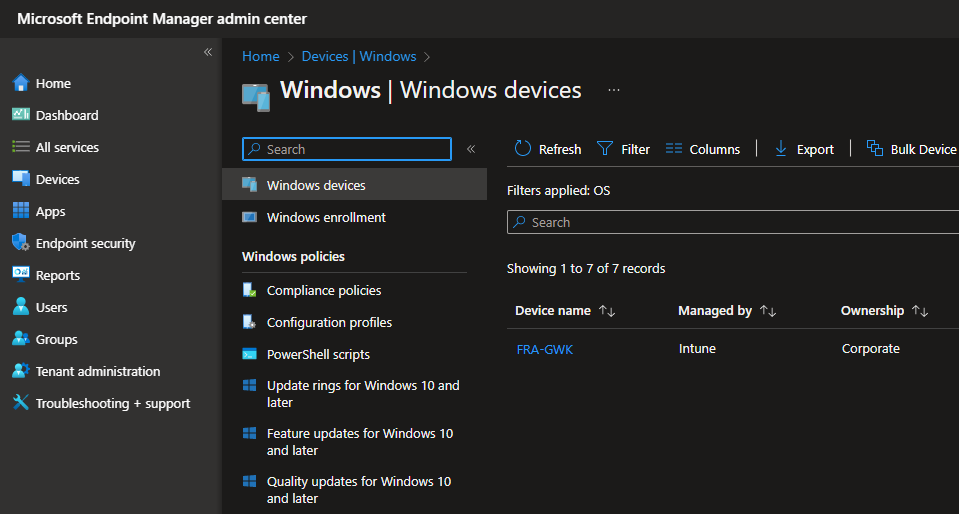The height and width of the screenshot is (514, 959).
Task: Open Dashboard from the sidebar icon
Action: [21, 115]
